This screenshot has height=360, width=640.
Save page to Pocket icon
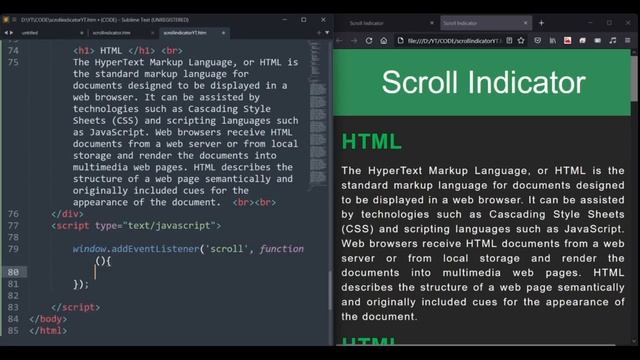[538, 40]
